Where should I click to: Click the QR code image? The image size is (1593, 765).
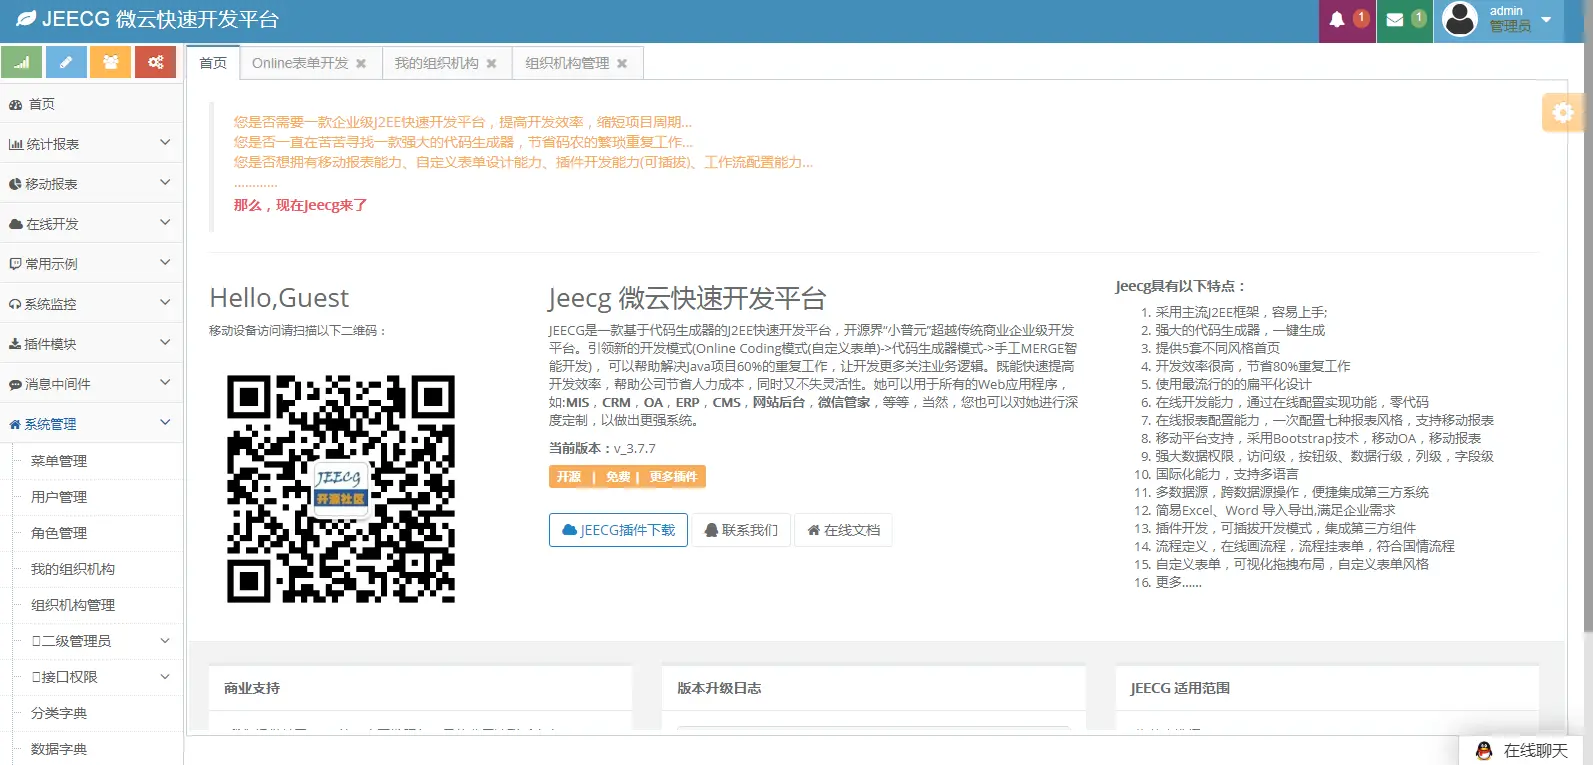pos(341,489)
